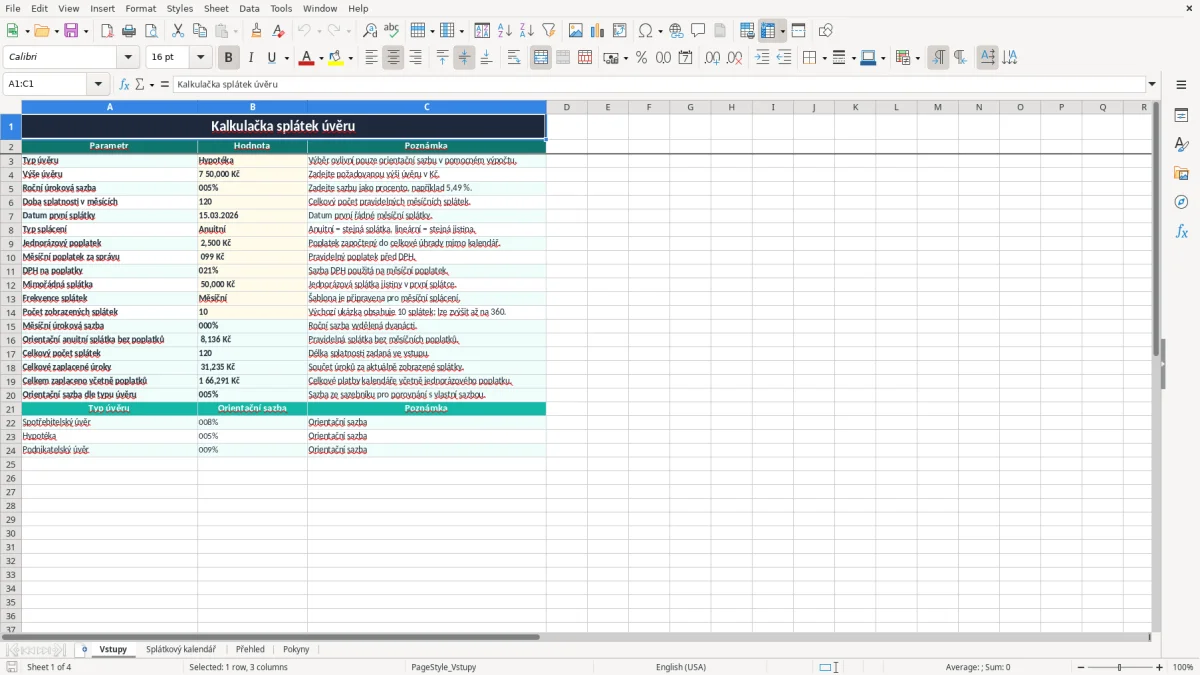
Task: Click the English (USA) language status field
Action: tap(681, 667)
